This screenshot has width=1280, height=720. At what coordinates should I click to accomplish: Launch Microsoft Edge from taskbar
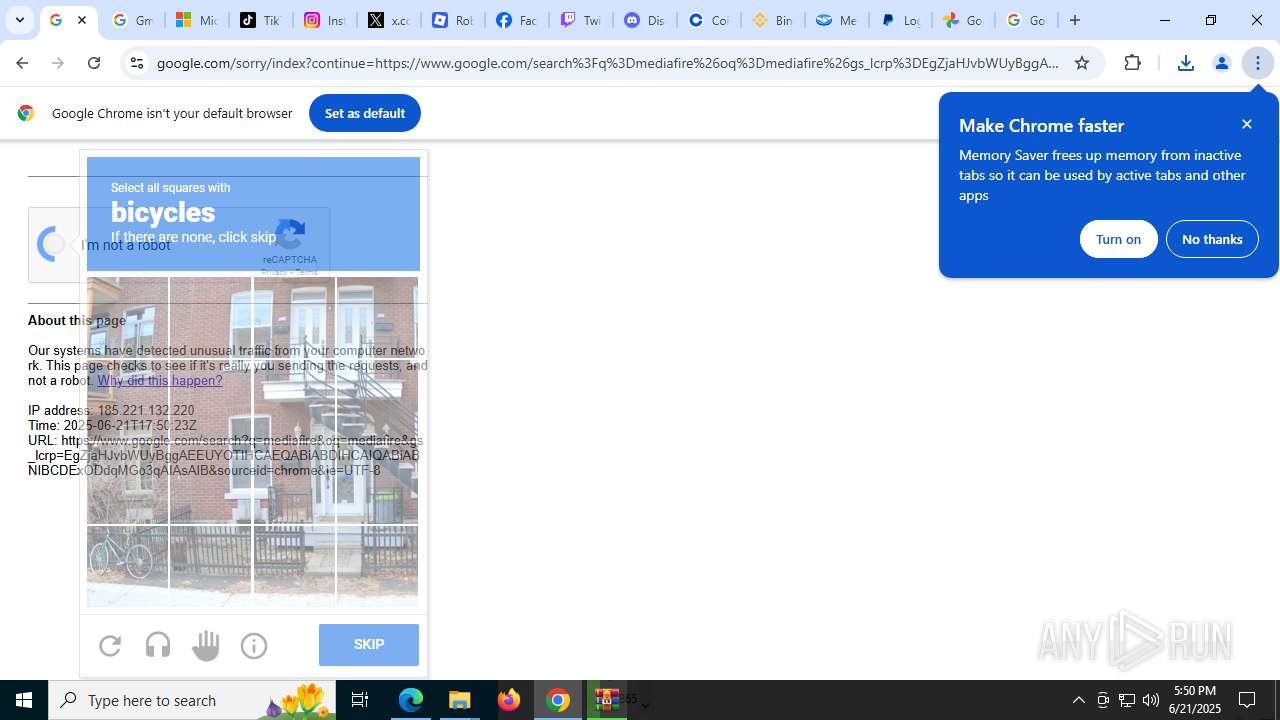tap(411, 700)
